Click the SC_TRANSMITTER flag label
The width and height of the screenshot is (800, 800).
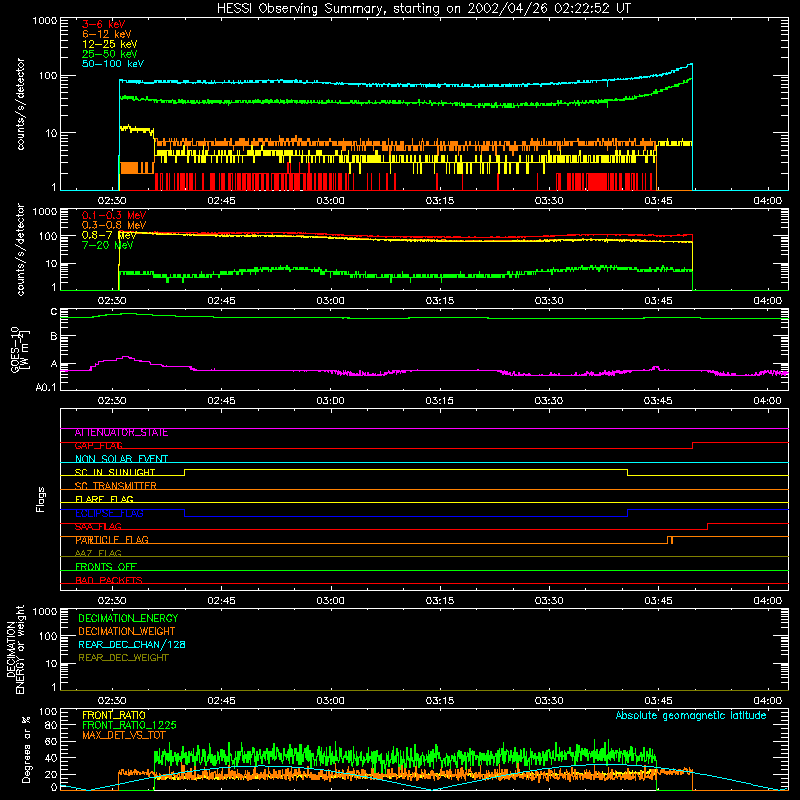tap(116, 486)
